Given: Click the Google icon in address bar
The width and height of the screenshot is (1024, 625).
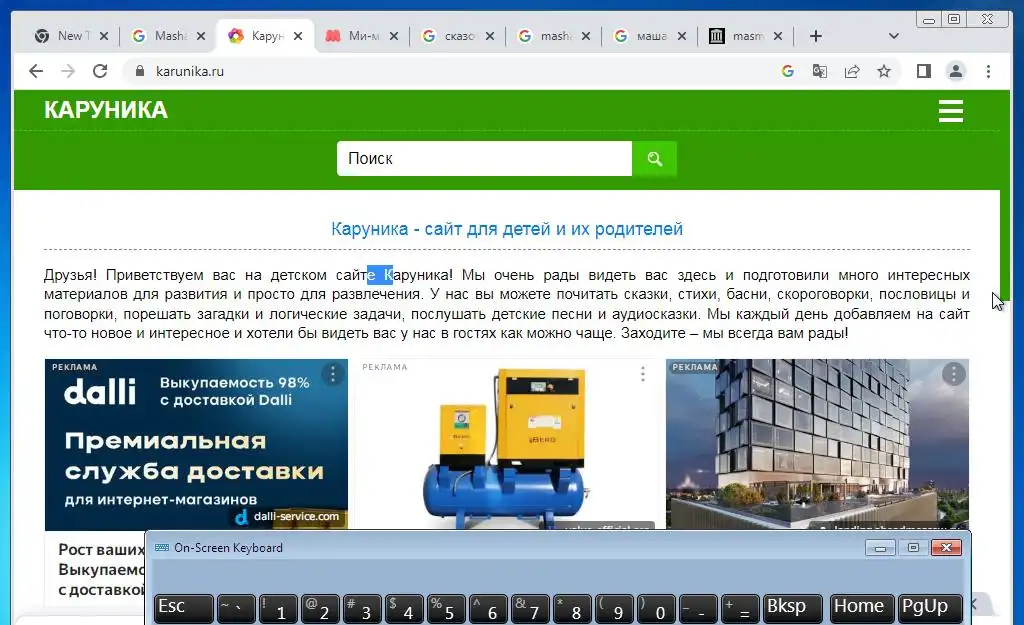Looking at the screenshot, I should tap(788, 71).
